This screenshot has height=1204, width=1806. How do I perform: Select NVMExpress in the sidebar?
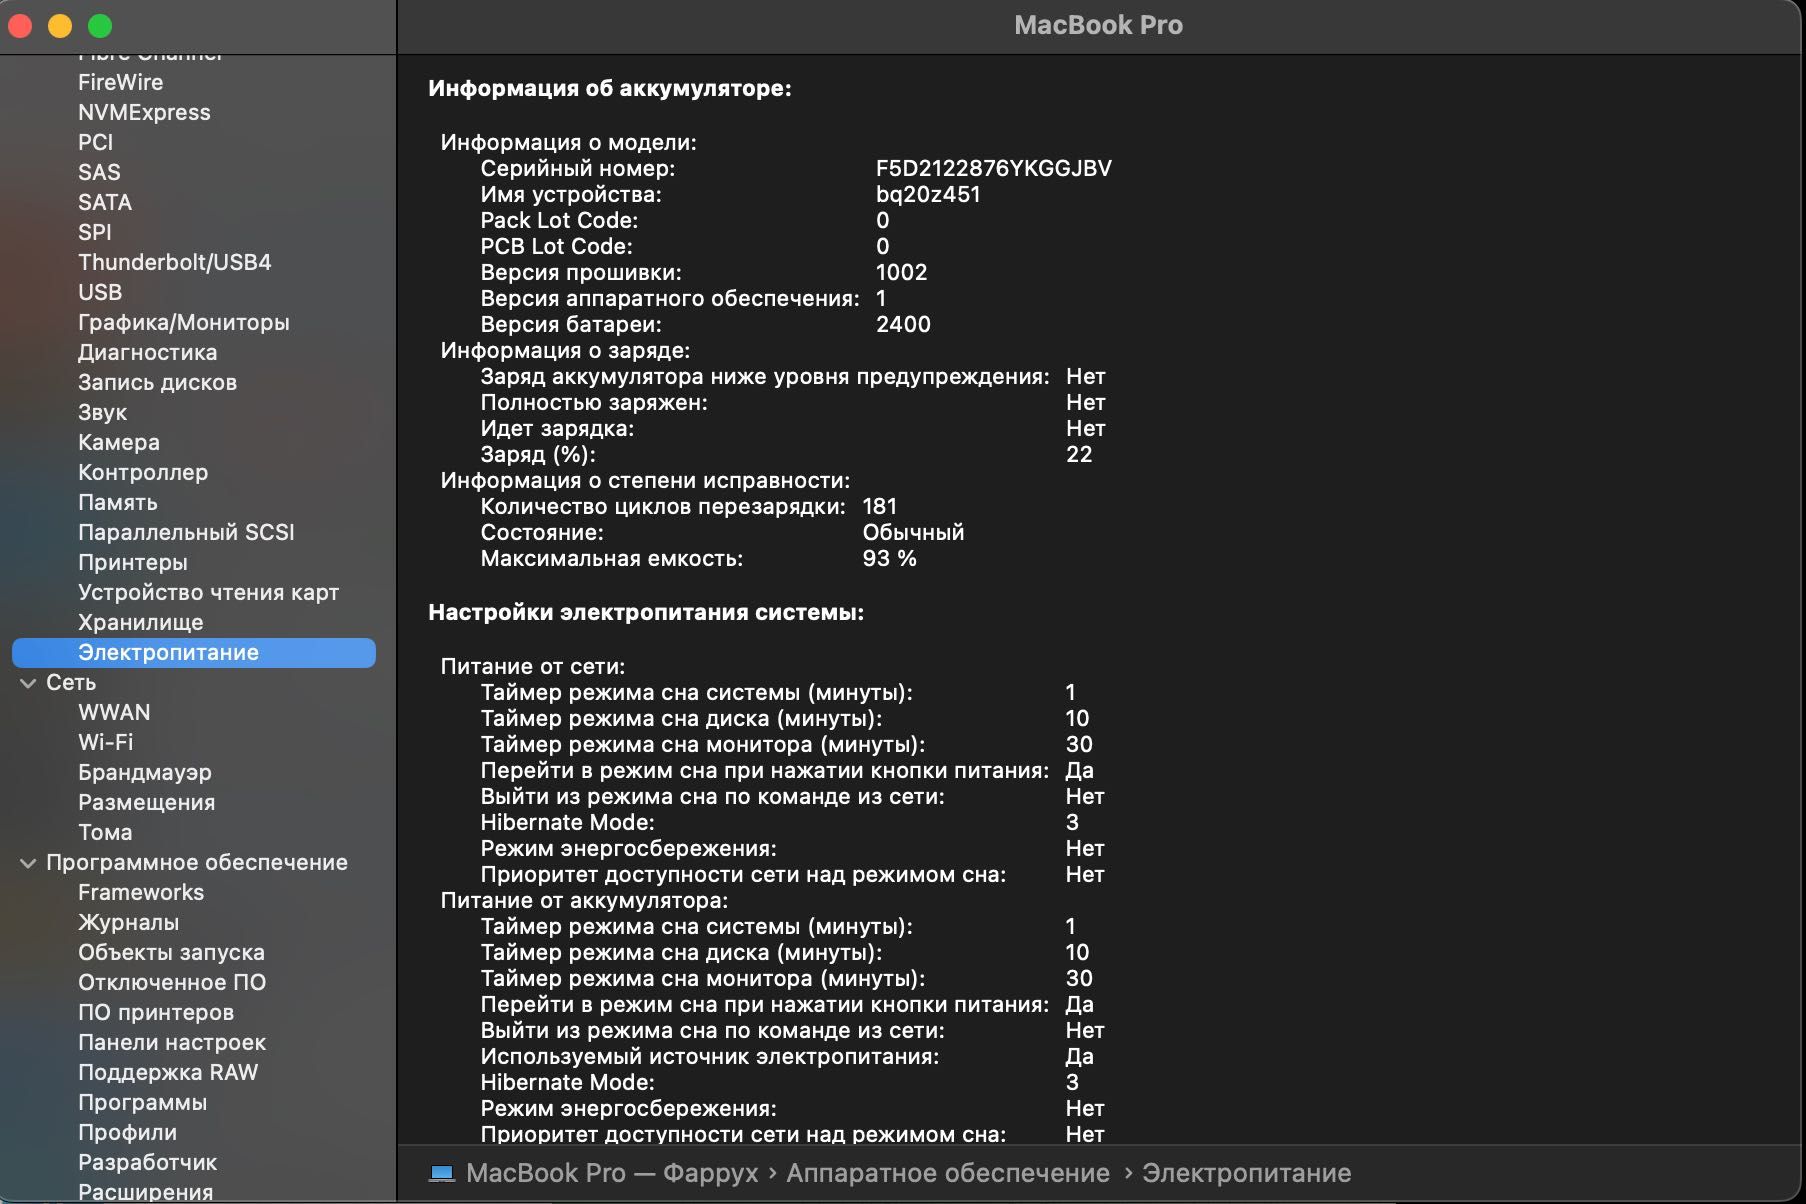[144, 112]
